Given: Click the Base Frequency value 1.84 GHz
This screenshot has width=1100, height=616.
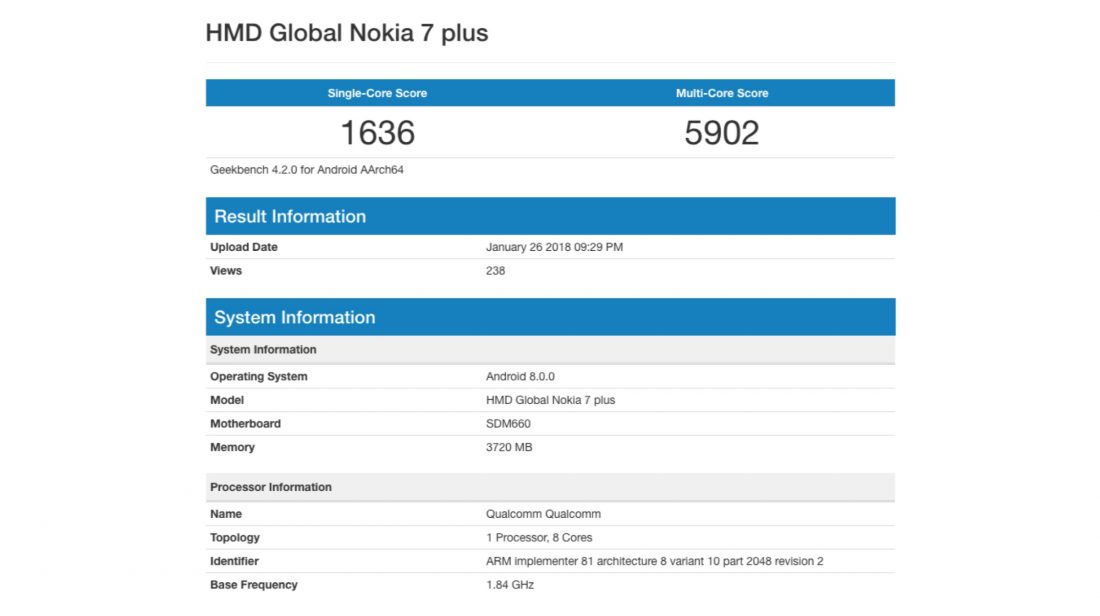Looking at the screenshot, I should tap(509, 585).
